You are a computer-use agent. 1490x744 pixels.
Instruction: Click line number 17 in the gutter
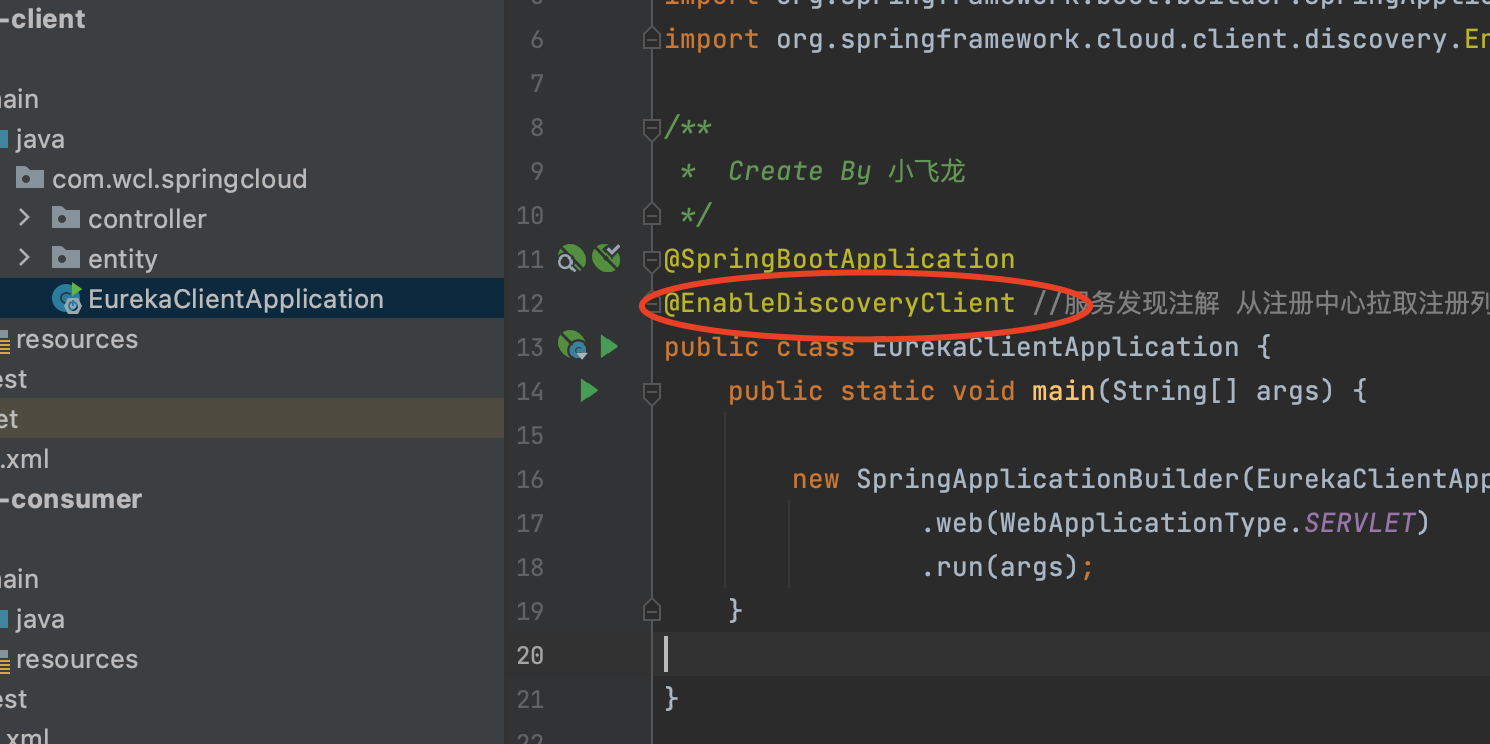pyautogui.click(x=531, y=523)
